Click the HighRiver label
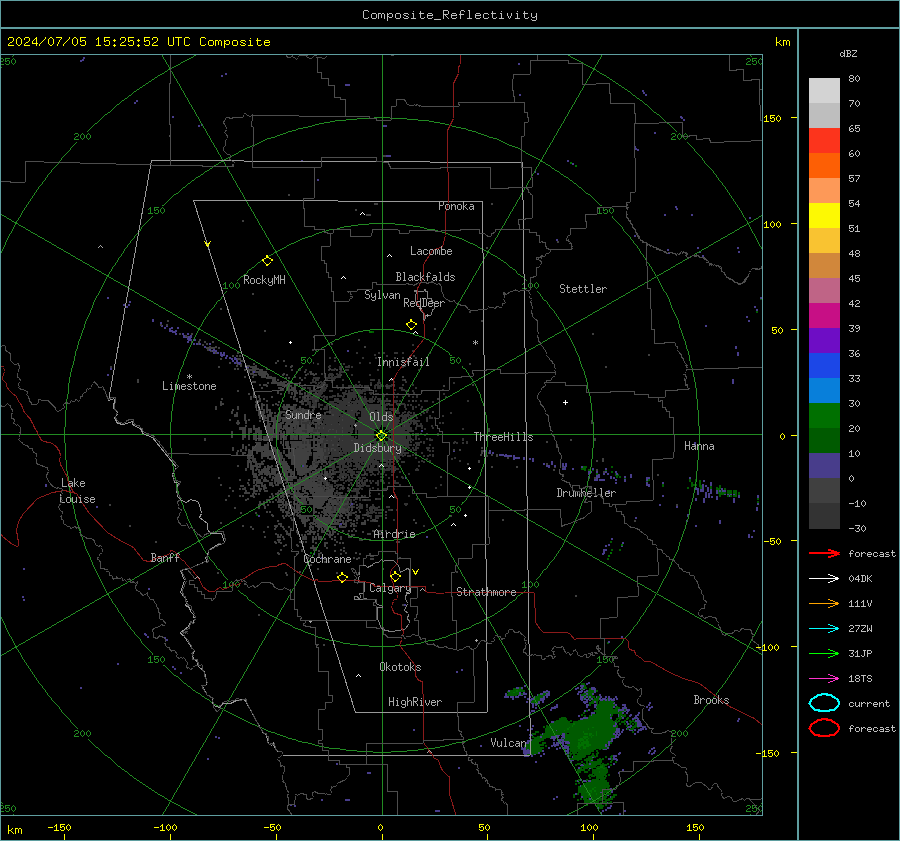Screen dimensions: 900x841 415,702
